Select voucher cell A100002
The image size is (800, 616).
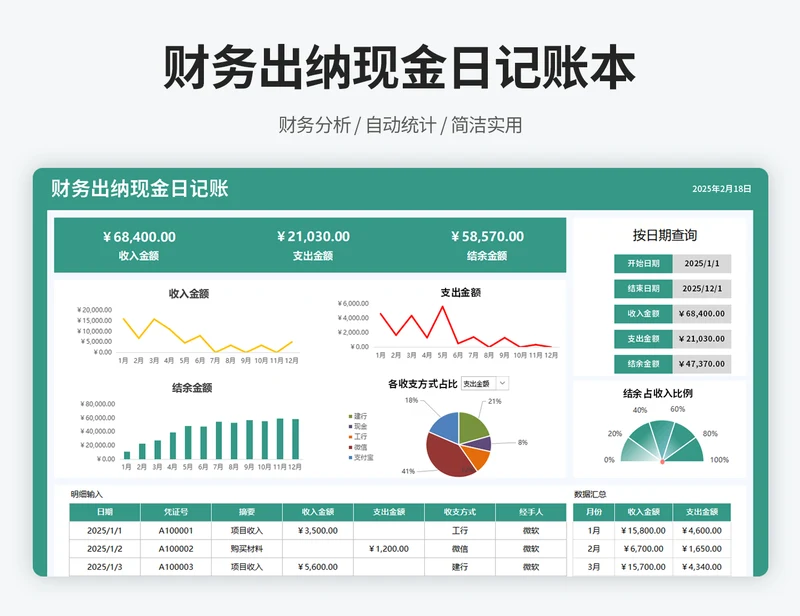pyautogui.click(x=176, y=549)
